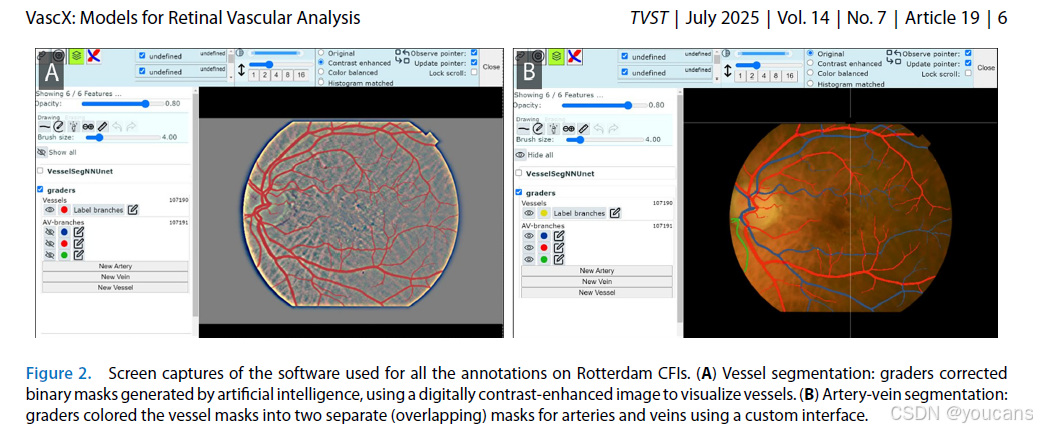Click the undo arrow in panel B drawing toolbar
Image resolution: width=1037 pixels, height=431 pixels.
599,129
